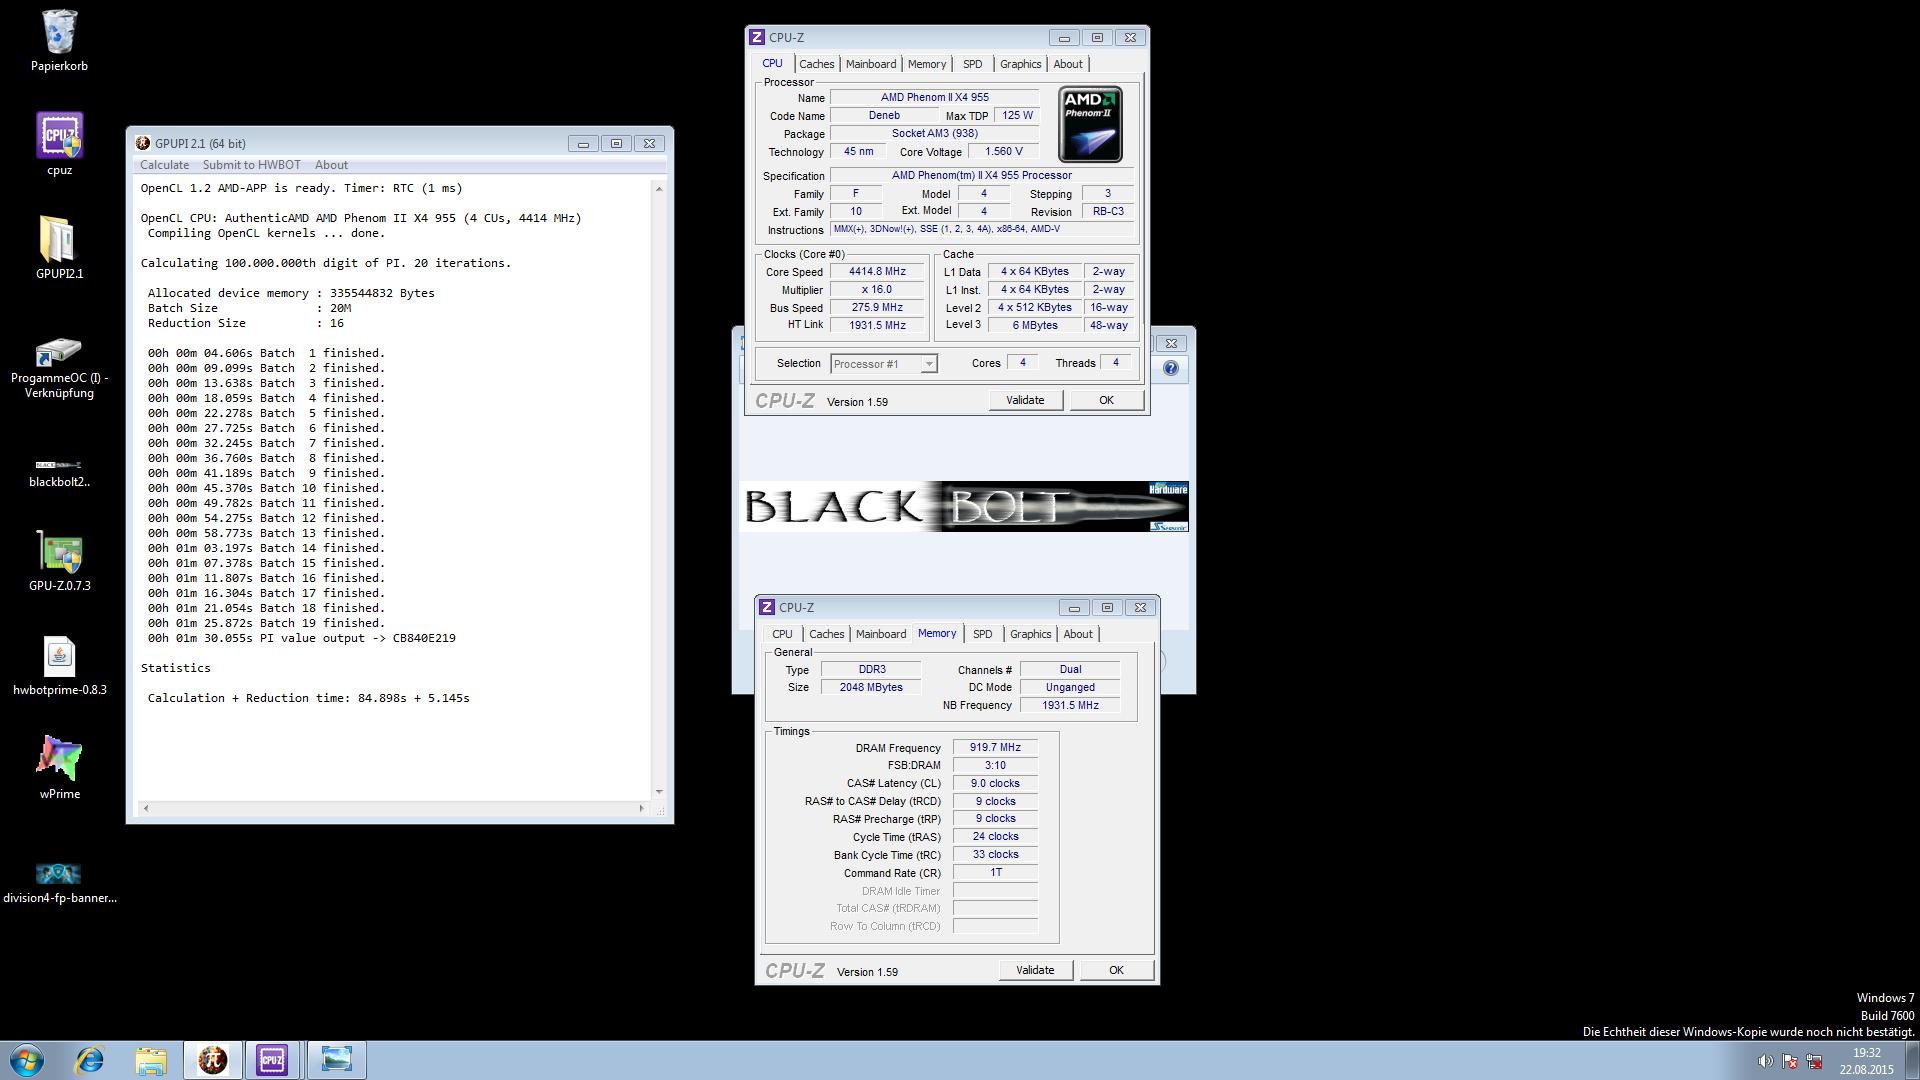Click the upper CPU-Z window title icon
The width and height of the screenshot is (1920, 1080).
tap(757, 38)
